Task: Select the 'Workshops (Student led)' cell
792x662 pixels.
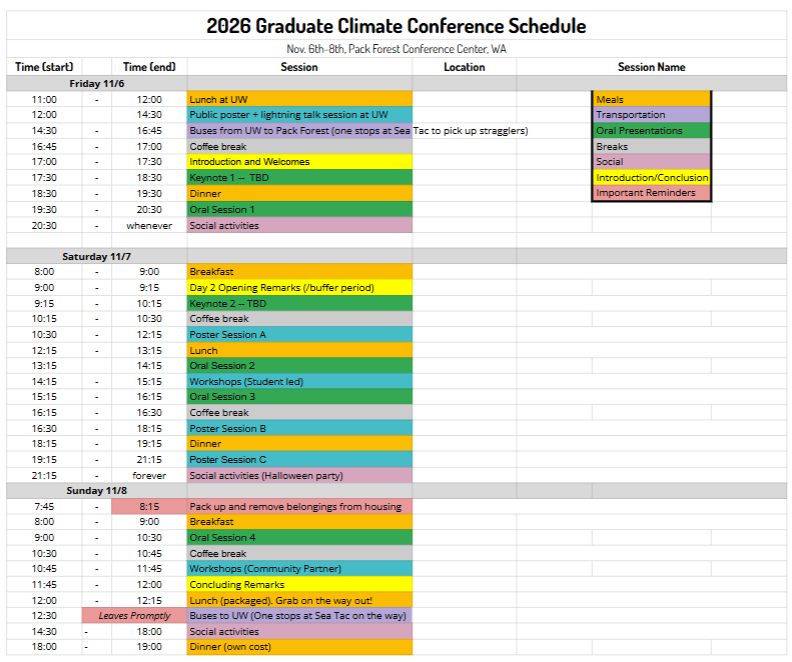Action: [x=300, y=381]
